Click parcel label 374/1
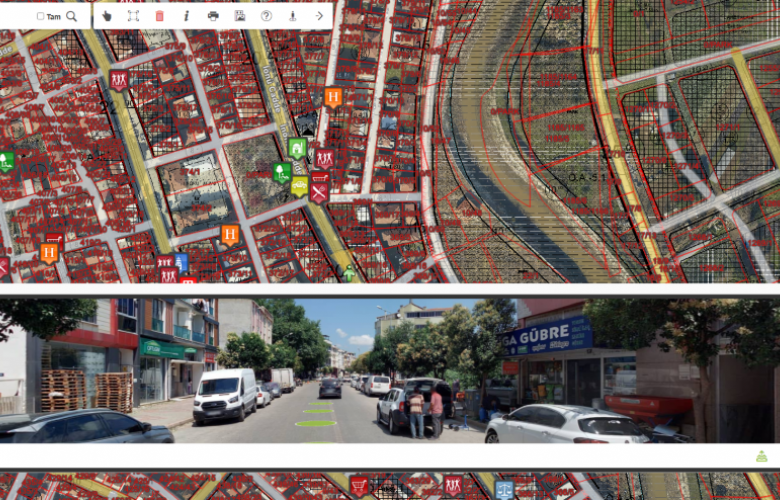The image size is (780, 500). tap(191, 172)
